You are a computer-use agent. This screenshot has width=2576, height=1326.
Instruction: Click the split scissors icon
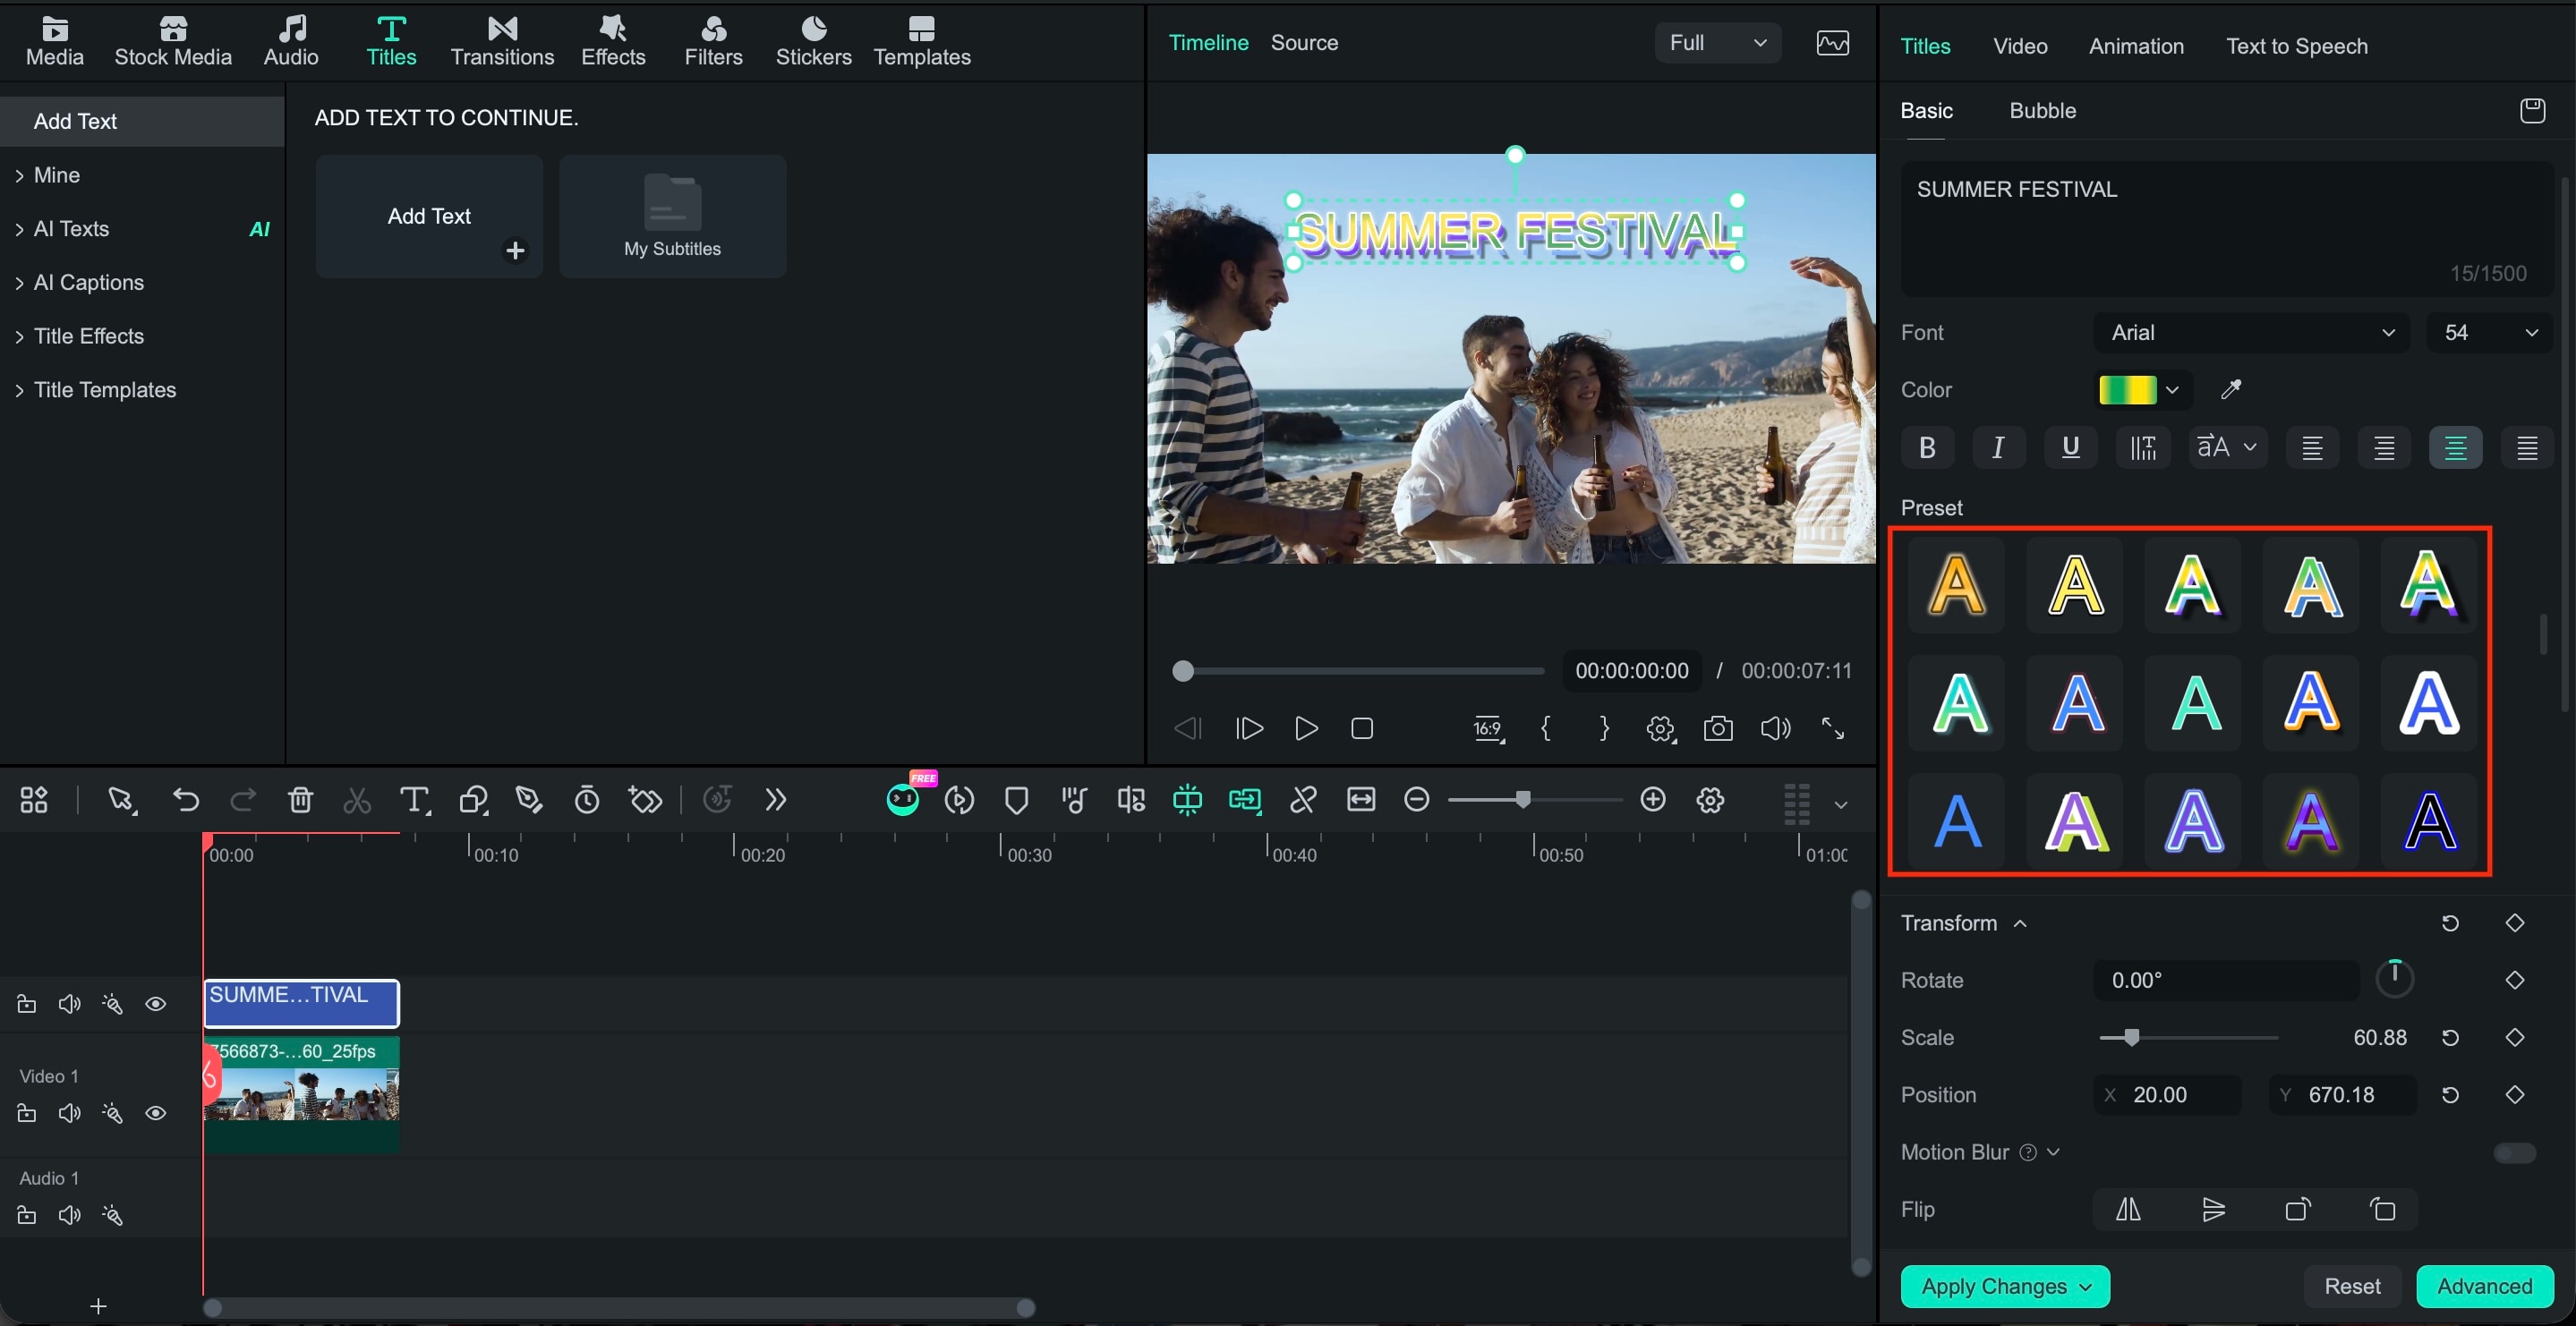coord(357,800)
